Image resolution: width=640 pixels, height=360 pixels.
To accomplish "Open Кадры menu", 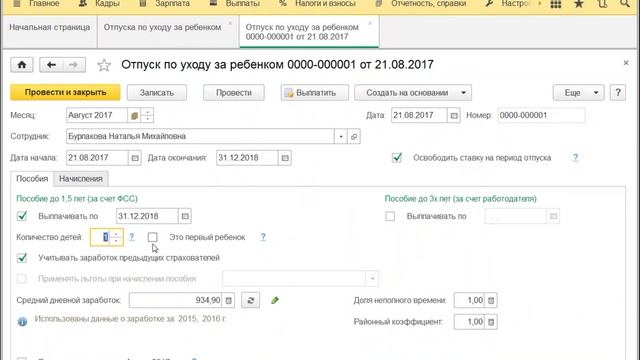I will click(100, 4).
